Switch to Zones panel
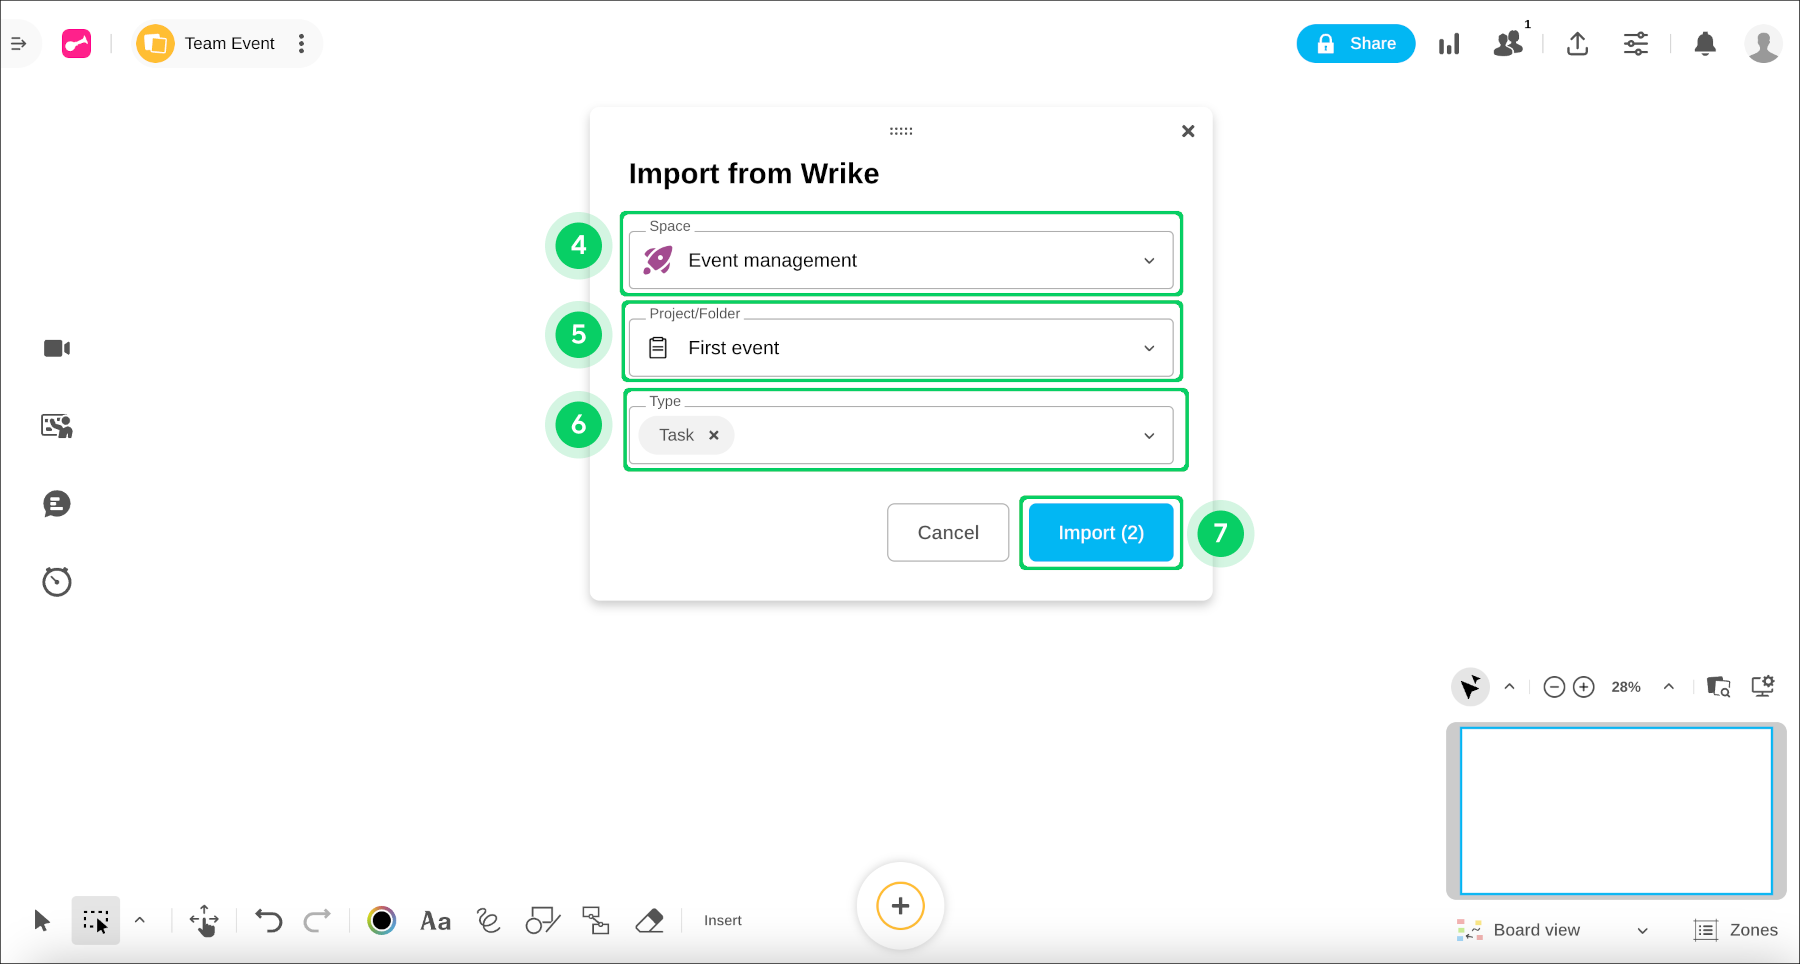 pyautogui.click(x=1737, y=930)
